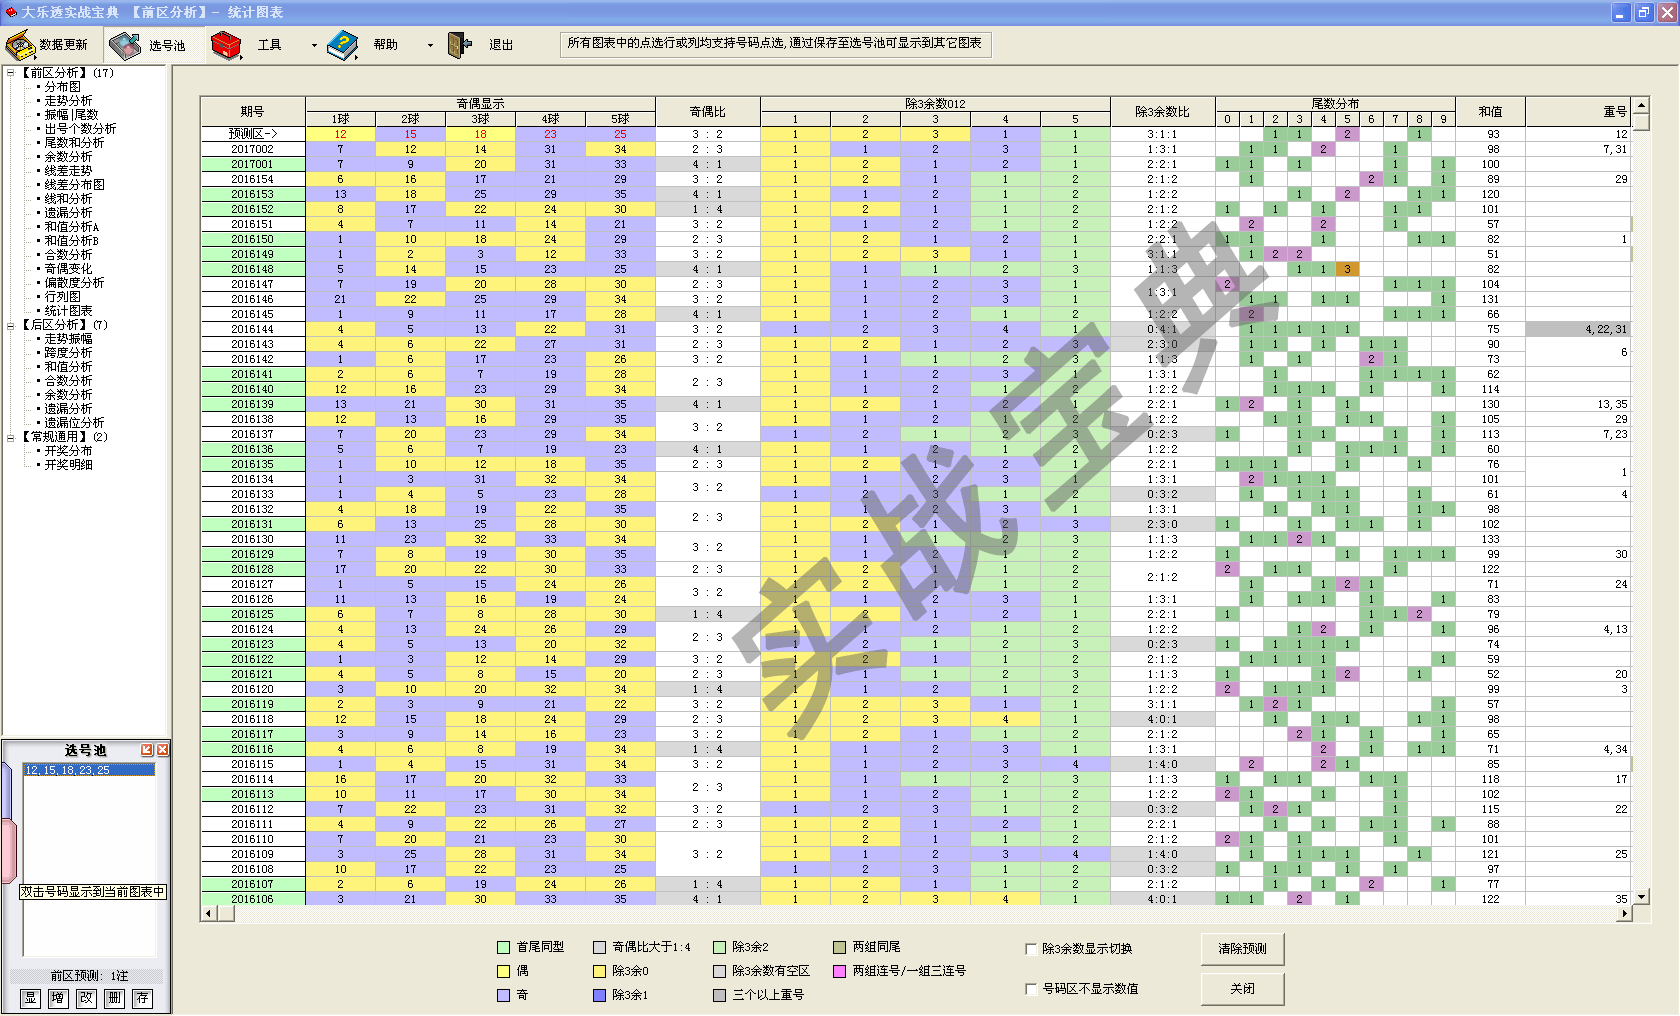The width and height of the screenshot is (1680, 1016).
Task: Click the 2016106 period row label
Action: coord(252,899)
